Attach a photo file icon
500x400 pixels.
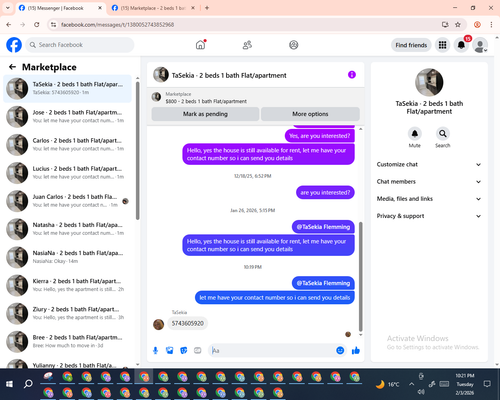pyautogui.click(x=170, y=350)
